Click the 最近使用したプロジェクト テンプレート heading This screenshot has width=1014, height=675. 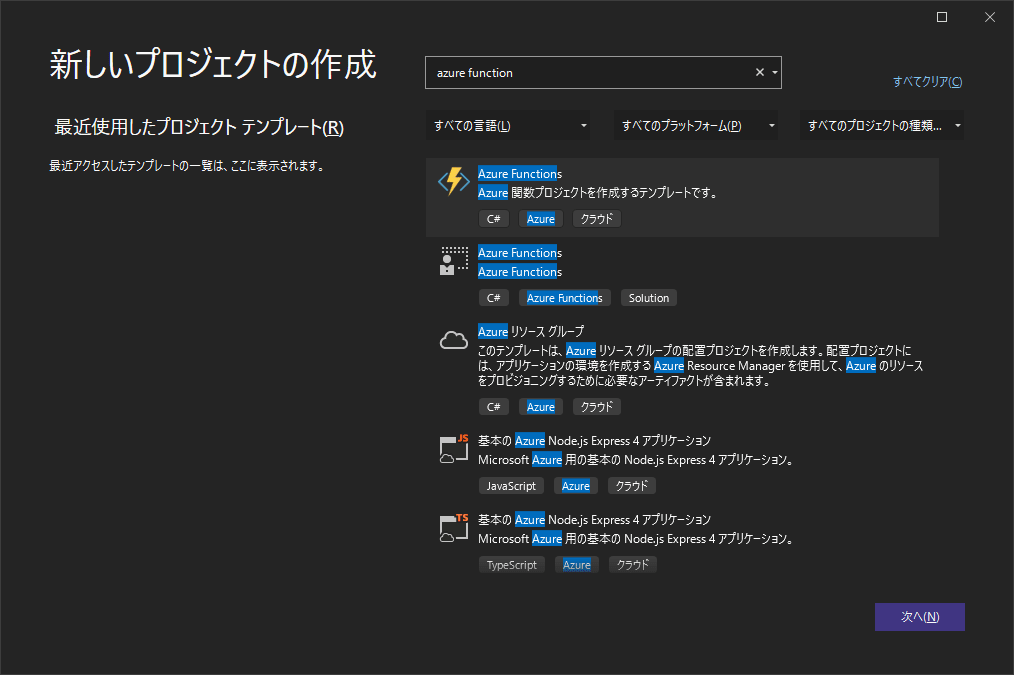(x=199, y=127)
